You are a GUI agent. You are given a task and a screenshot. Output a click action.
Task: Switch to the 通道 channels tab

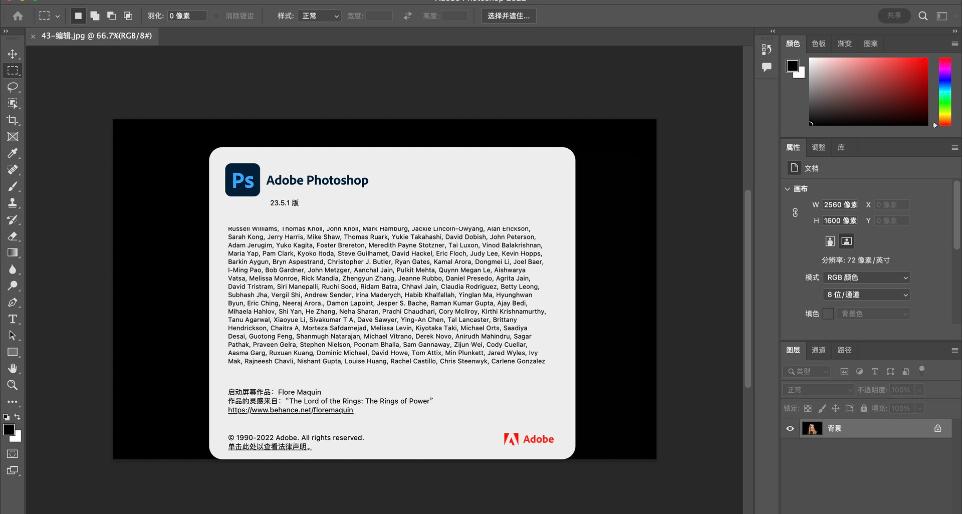point(818,350)
